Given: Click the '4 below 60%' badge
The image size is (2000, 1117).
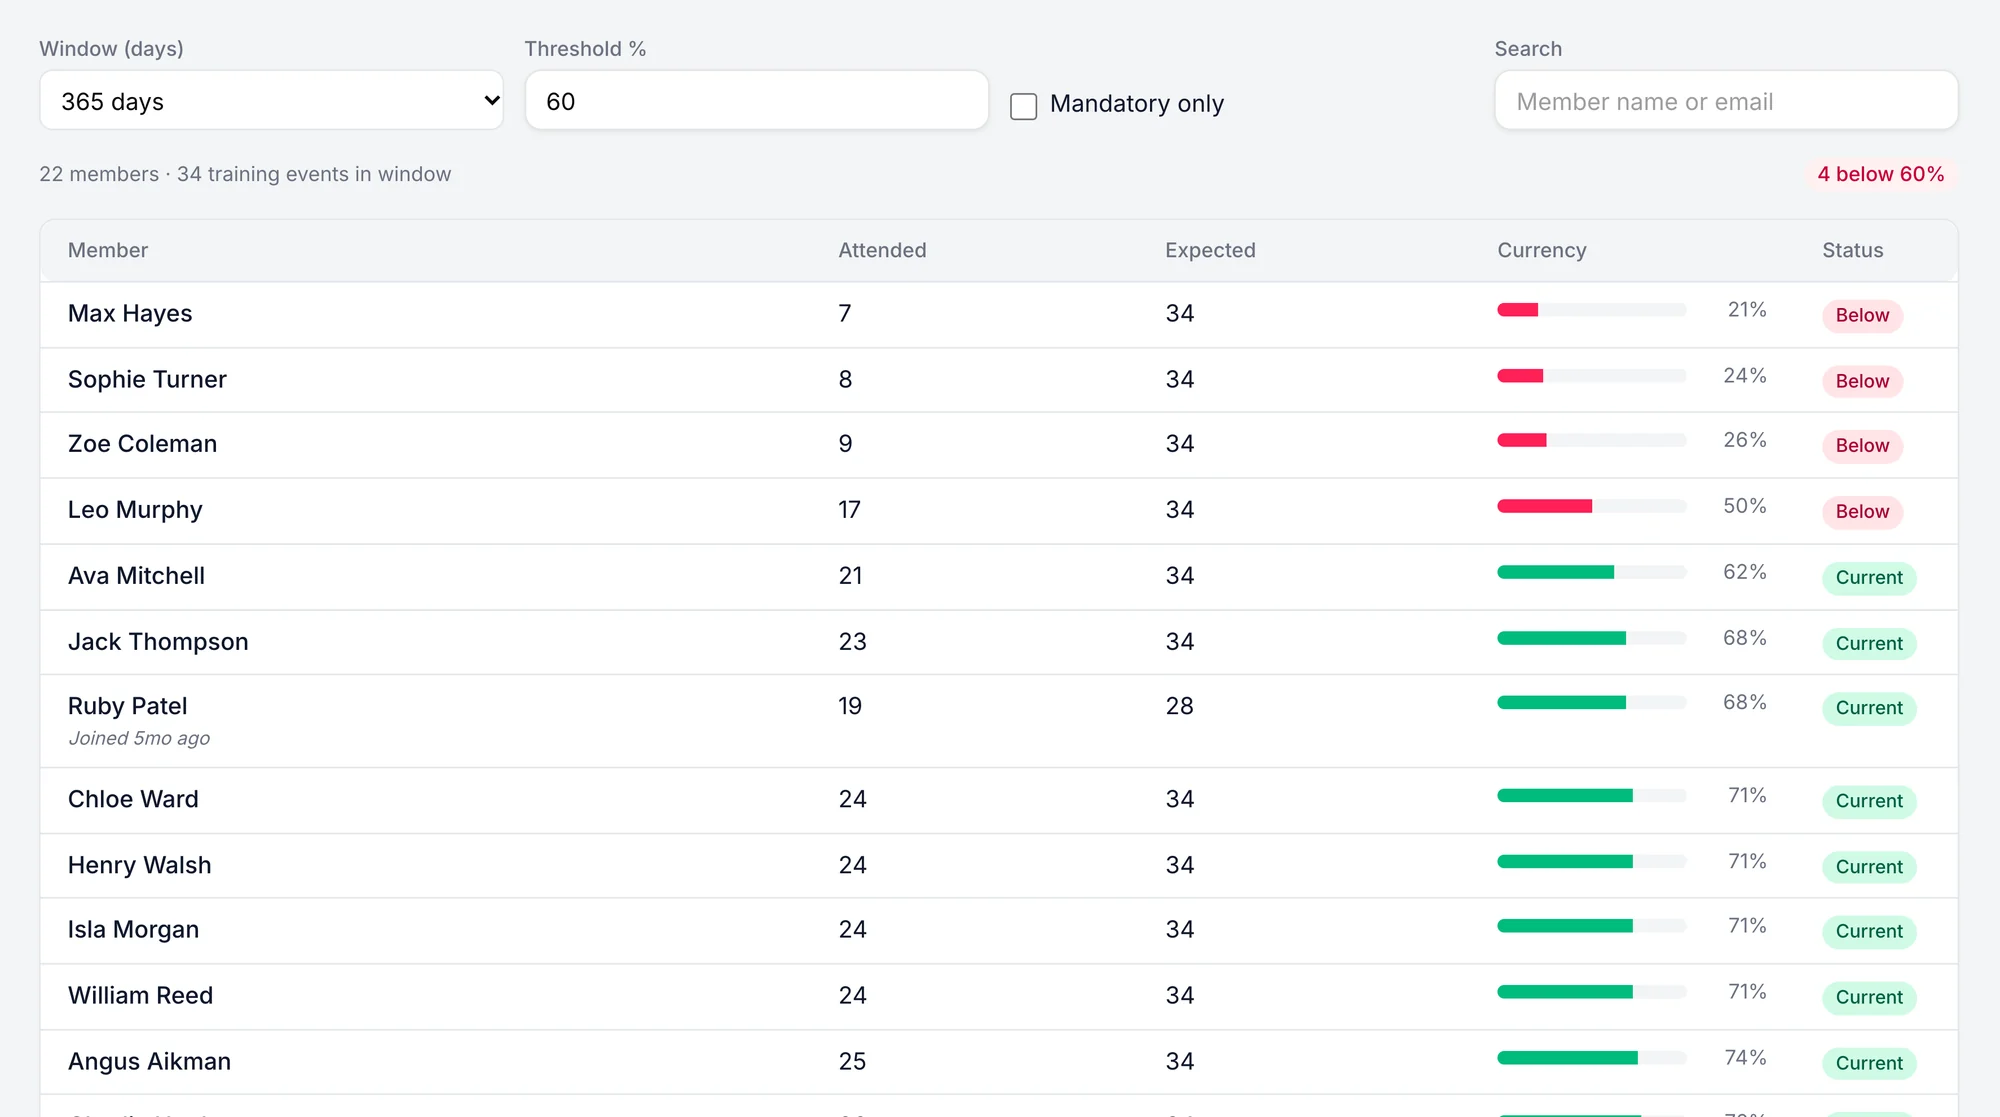Looking at the screenshot, I should click(x=1880, y=174).
